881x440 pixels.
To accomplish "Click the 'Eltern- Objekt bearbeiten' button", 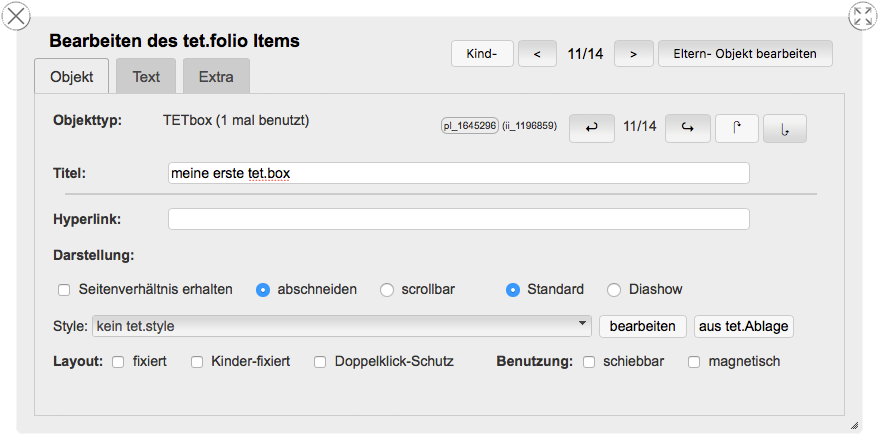I will pyautogui.click(x=745, y=54).
